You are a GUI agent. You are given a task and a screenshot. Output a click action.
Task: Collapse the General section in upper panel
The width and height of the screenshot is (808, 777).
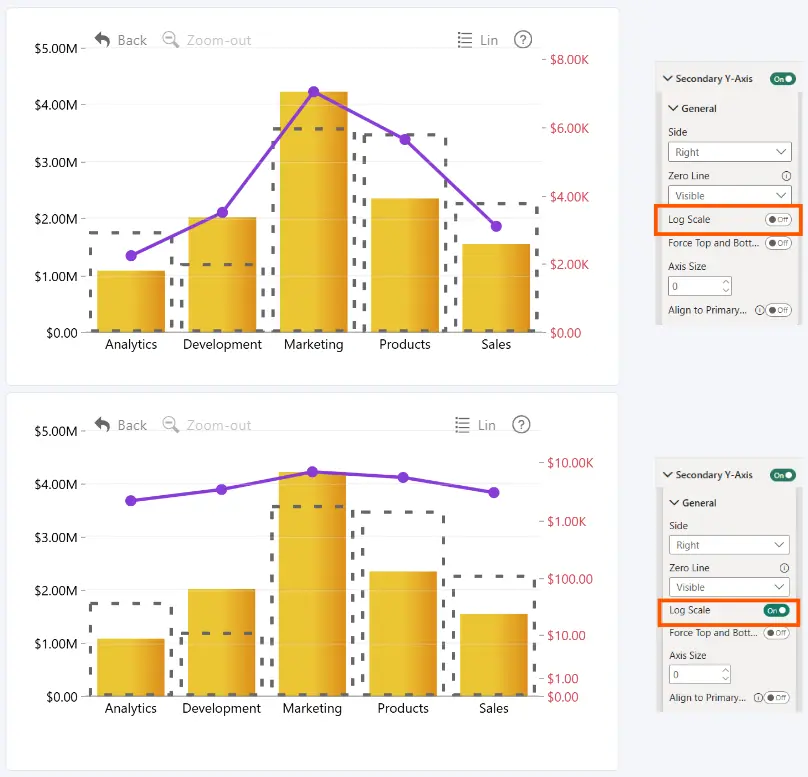click(x=673, y=108)
